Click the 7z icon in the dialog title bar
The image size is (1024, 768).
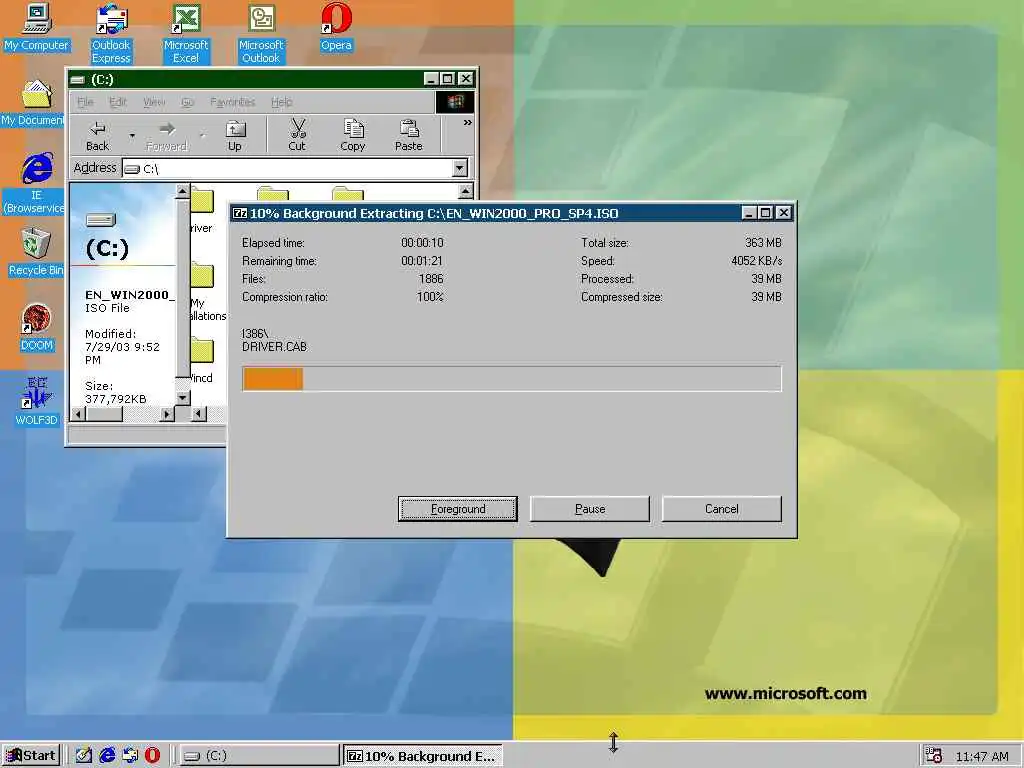pyautogui.click(x=240, y=213)
